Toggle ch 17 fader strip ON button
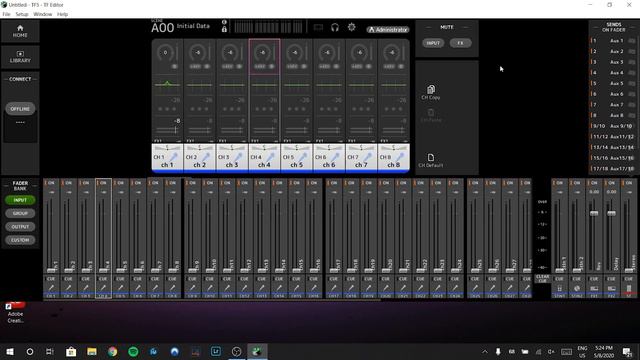 [333, 183]
